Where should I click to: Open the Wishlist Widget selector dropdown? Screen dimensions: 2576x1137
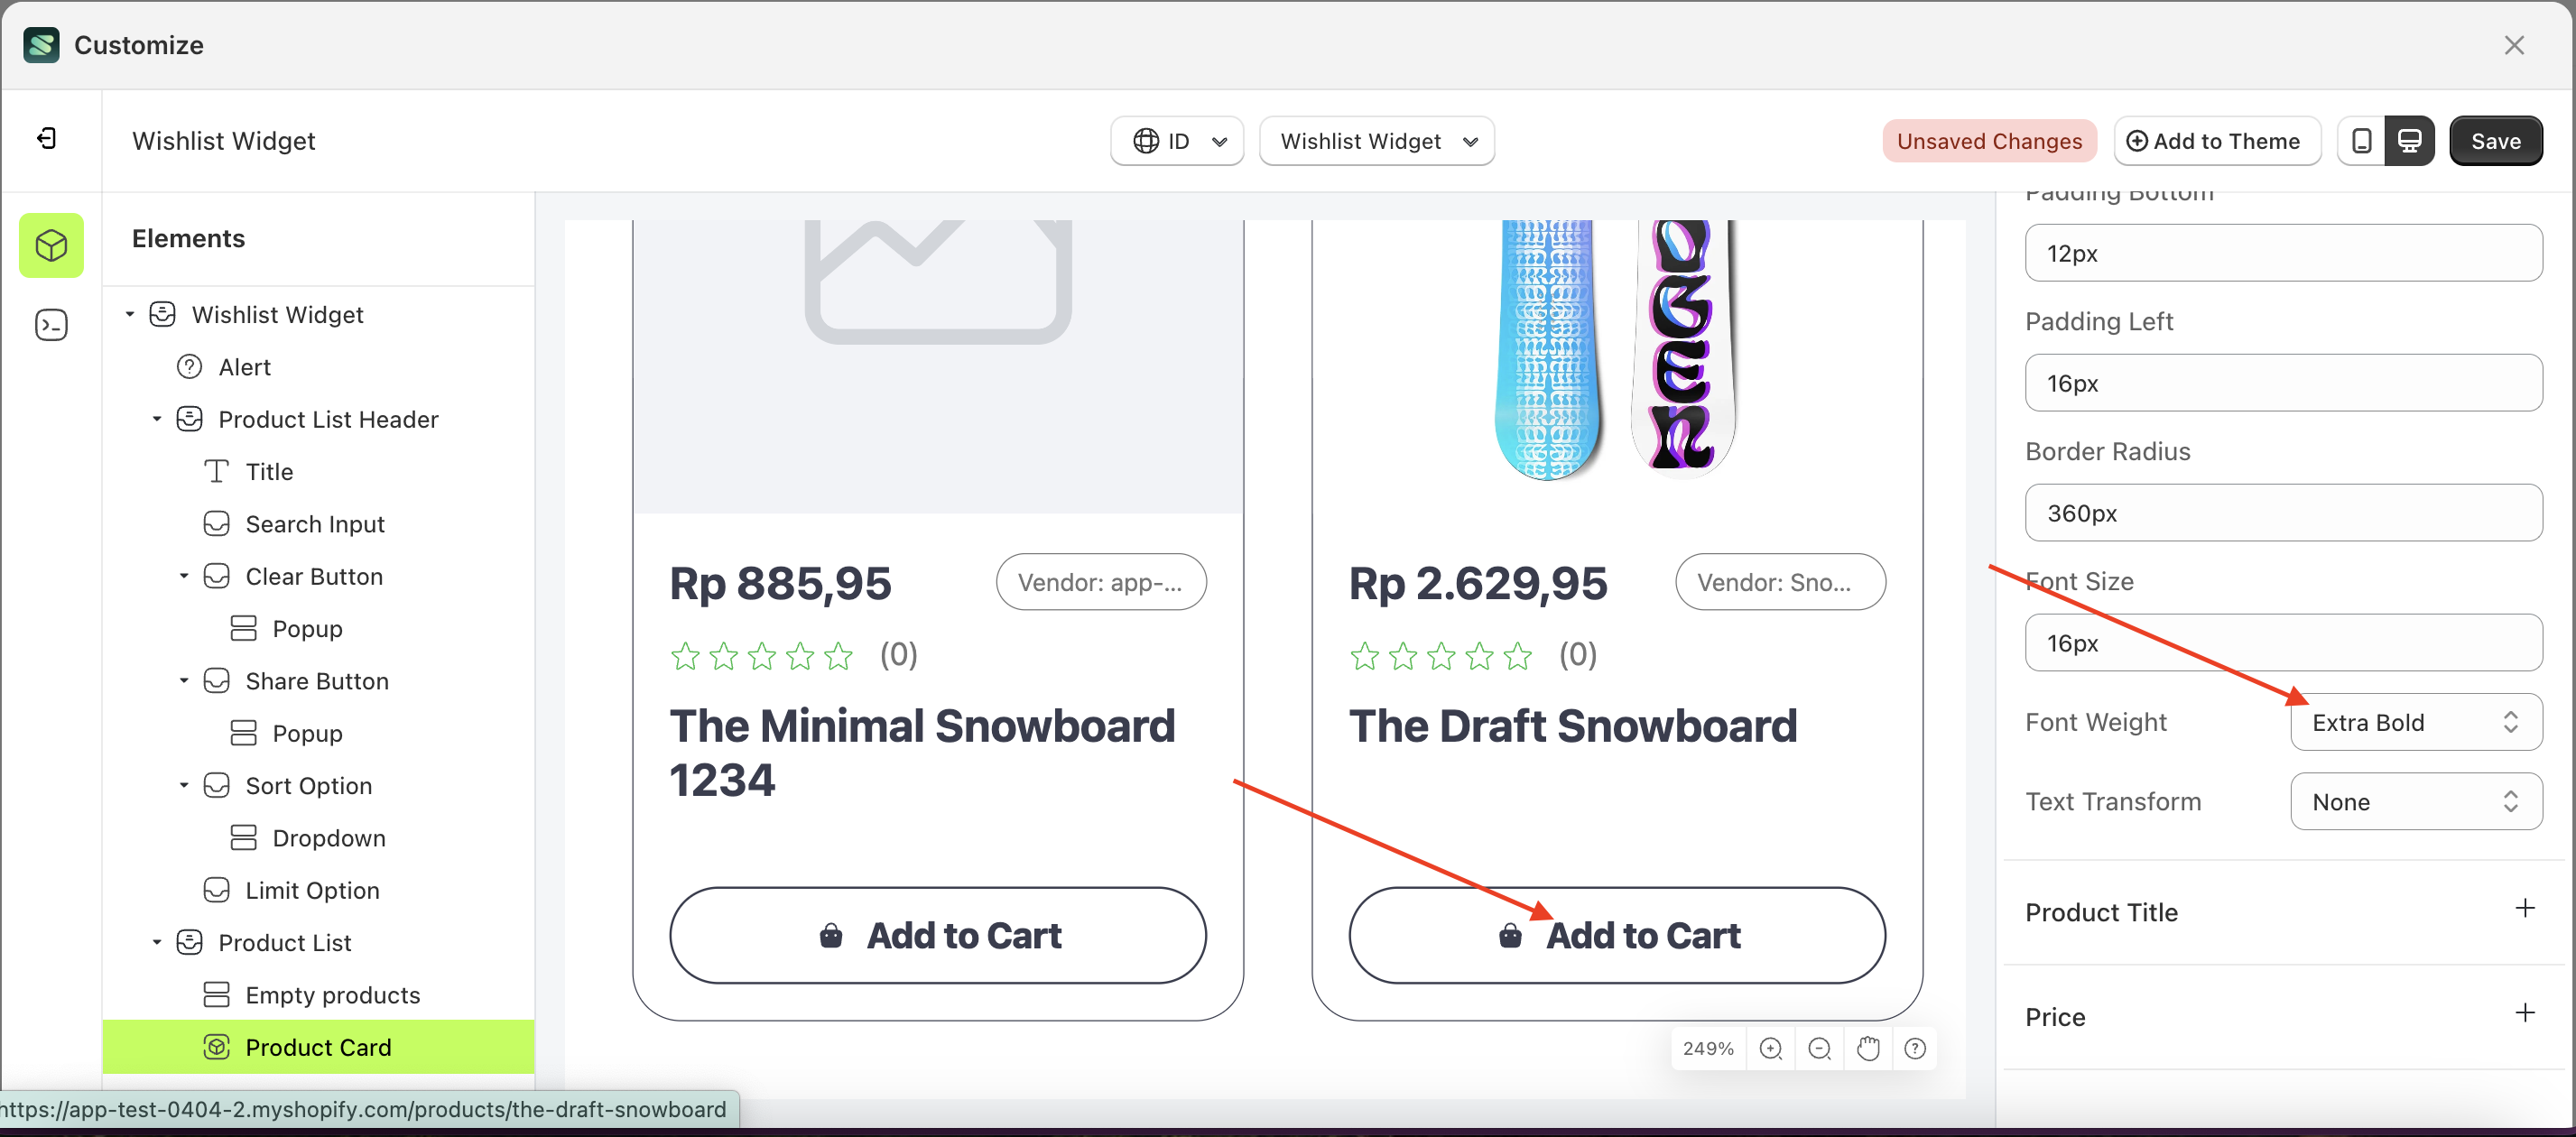1377,140
